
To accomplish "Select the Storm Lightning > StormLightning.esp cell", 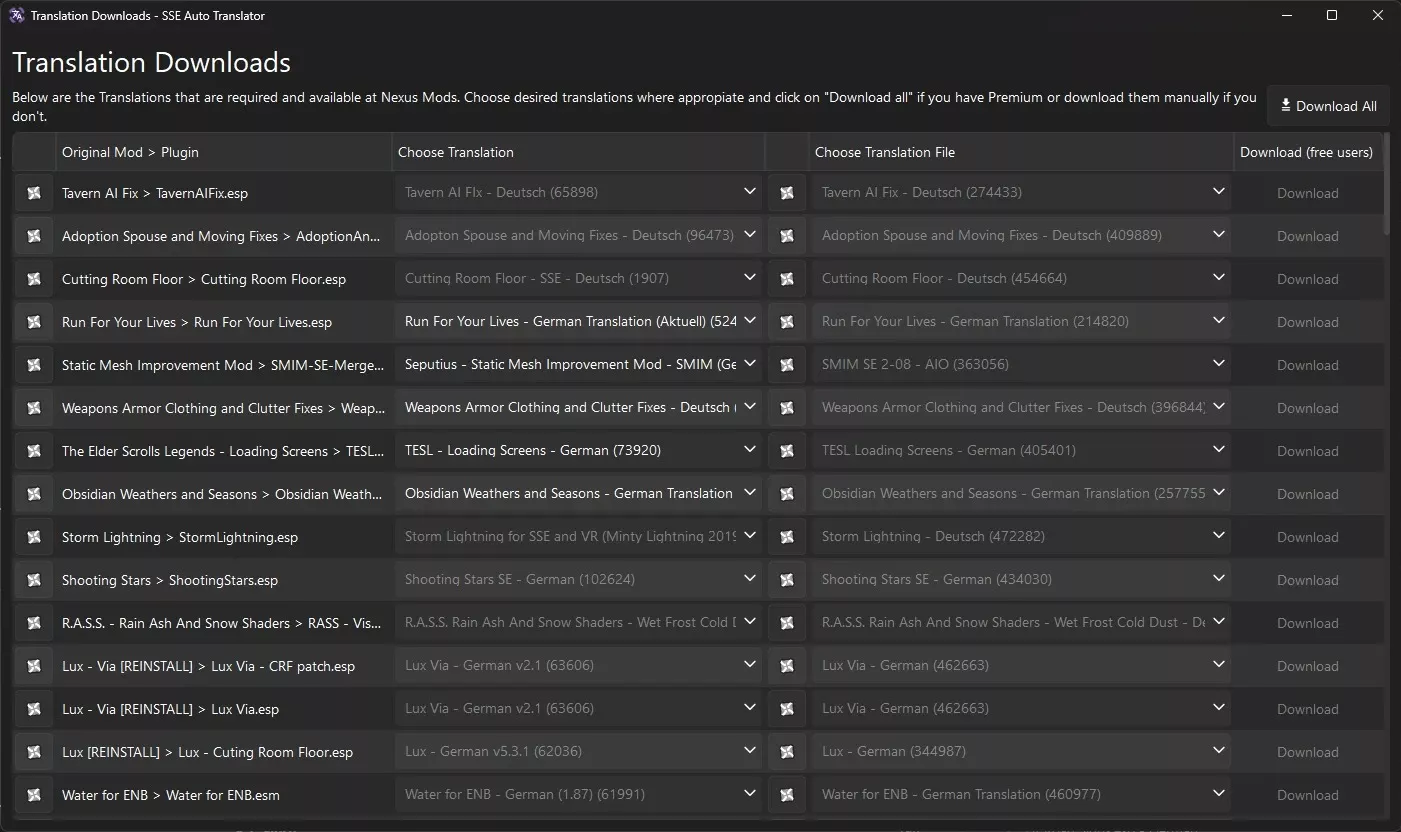I will coord(223,537).
